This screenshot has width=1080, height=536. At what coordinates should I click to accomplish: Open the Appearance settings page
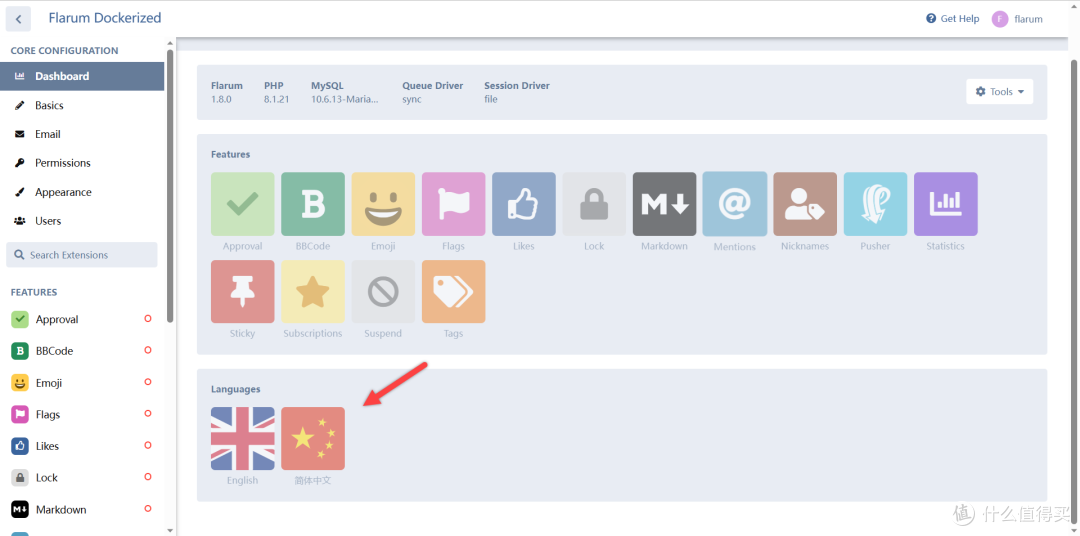tap(82, 192)
